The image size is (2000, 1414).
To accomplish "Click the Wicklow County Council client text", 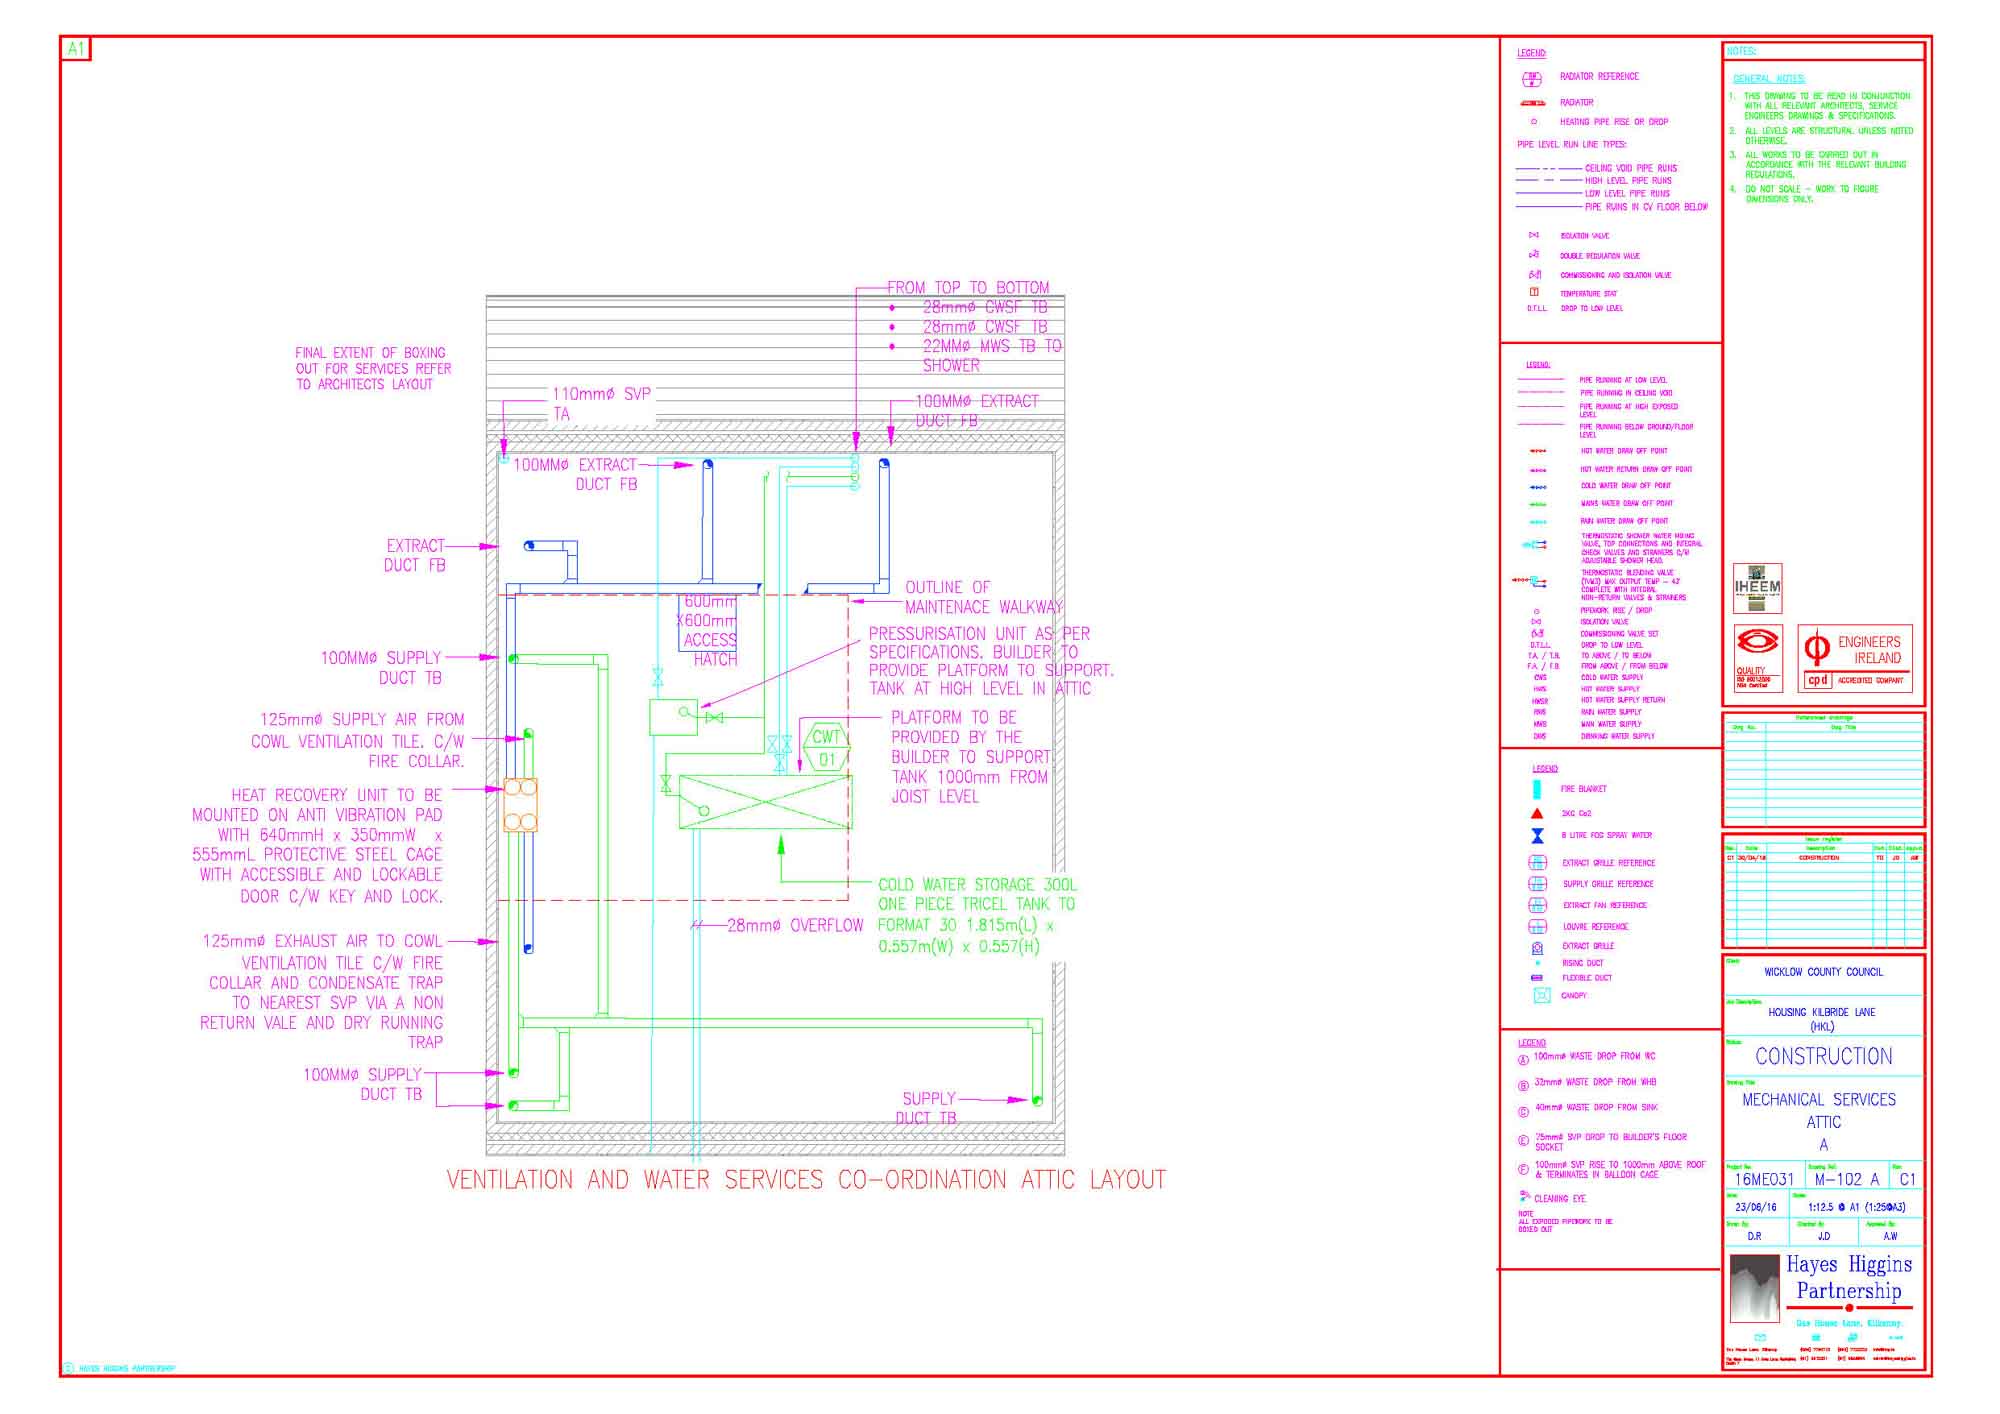I will click(1823, 972).
